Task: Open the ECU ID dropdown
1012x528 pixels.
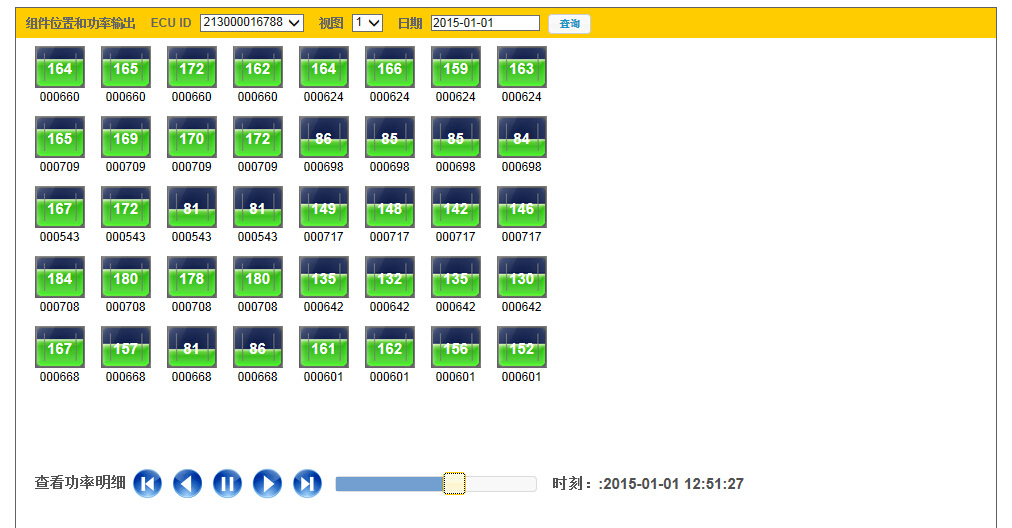Action: 252,23
